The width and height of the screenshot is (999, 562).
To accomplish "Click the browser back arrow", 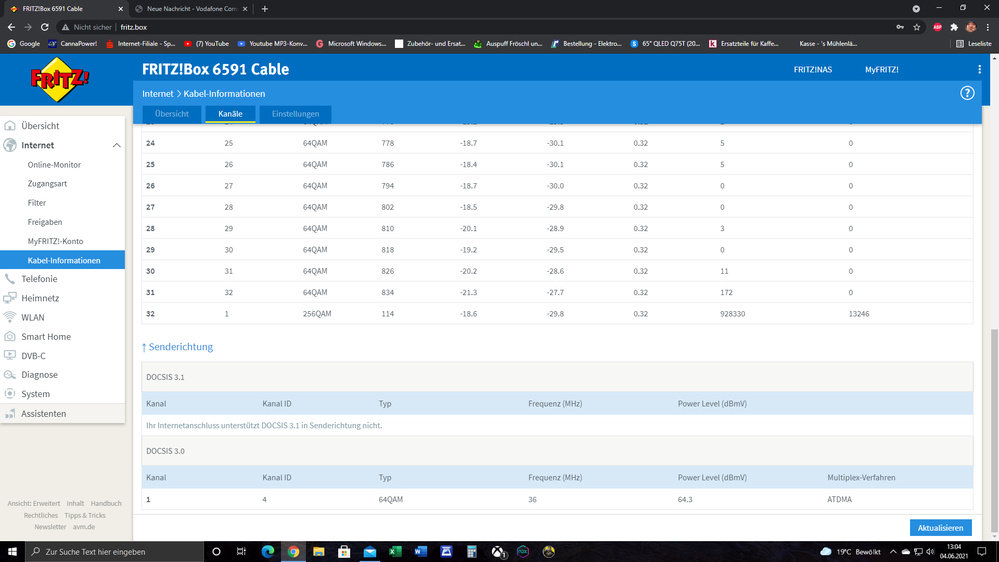I will click(x=11, y=27).
